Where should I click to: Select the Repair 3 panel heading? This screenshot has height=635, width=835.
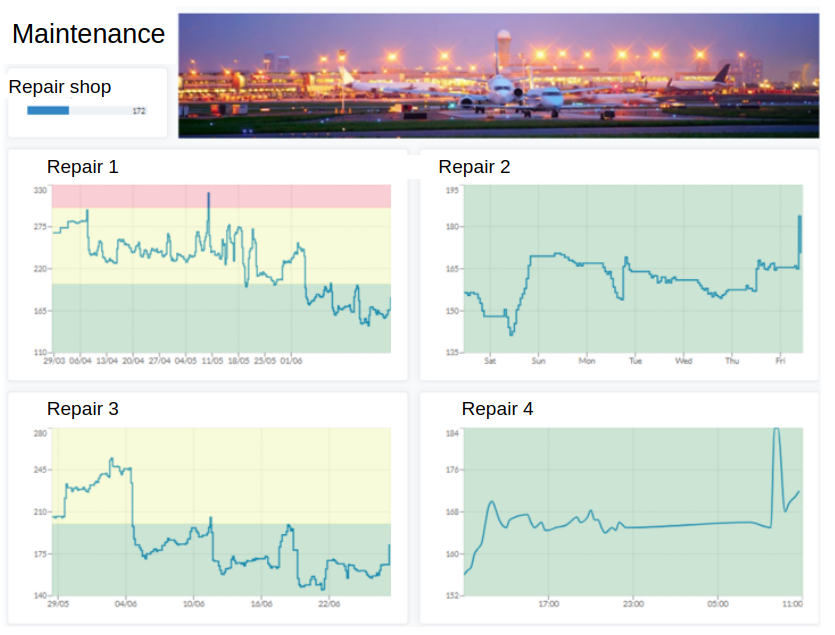coord(83,409)
